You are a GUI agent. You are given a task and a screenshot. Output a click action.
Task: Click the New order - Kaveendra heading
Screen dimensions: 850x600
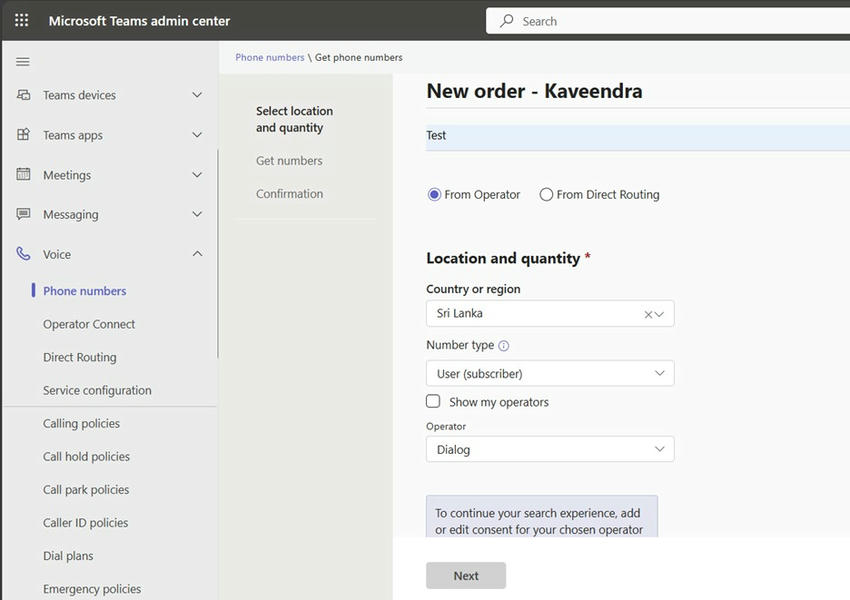535,91
